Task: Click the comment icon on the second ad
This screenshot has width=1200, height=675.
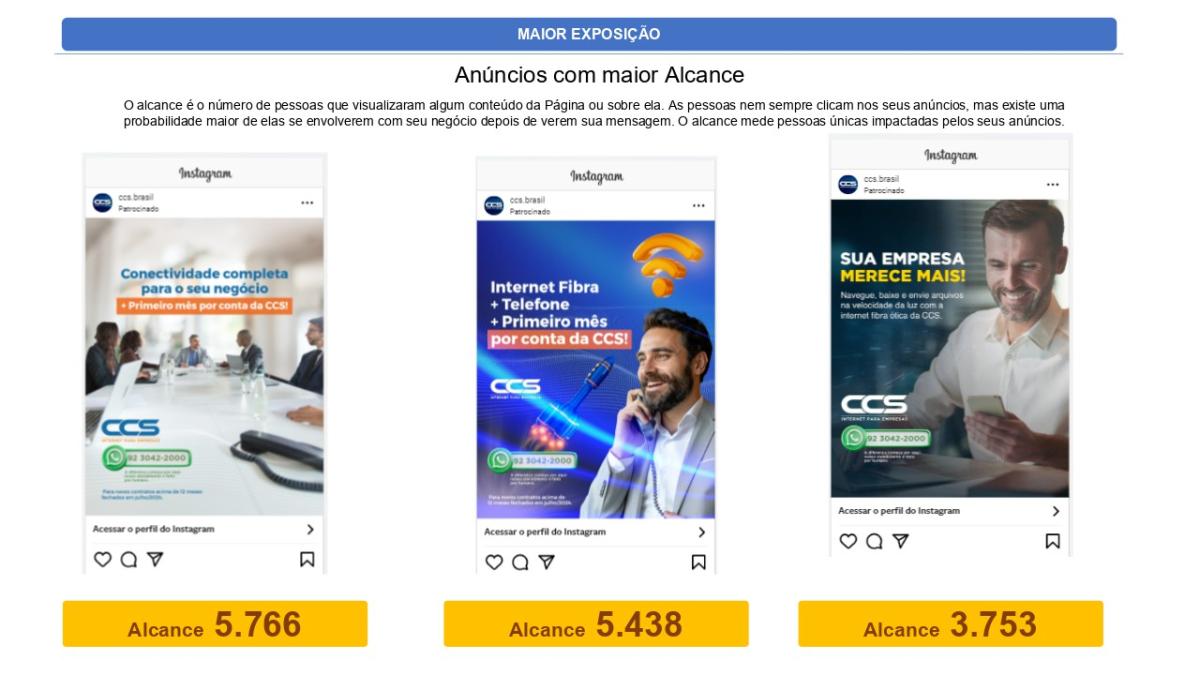Action: click(x=520, y=563)
